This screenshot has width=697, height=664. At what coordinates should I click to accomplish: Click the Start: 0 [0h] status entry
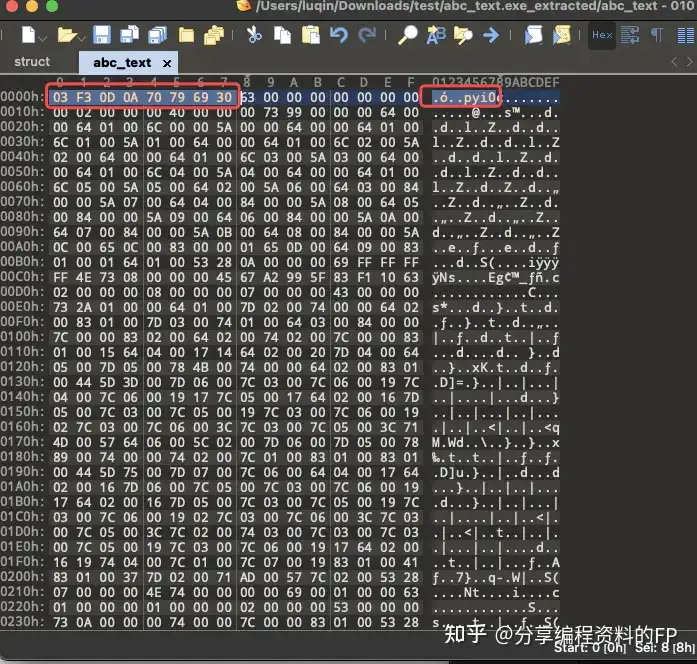click(x=590, y=648)
